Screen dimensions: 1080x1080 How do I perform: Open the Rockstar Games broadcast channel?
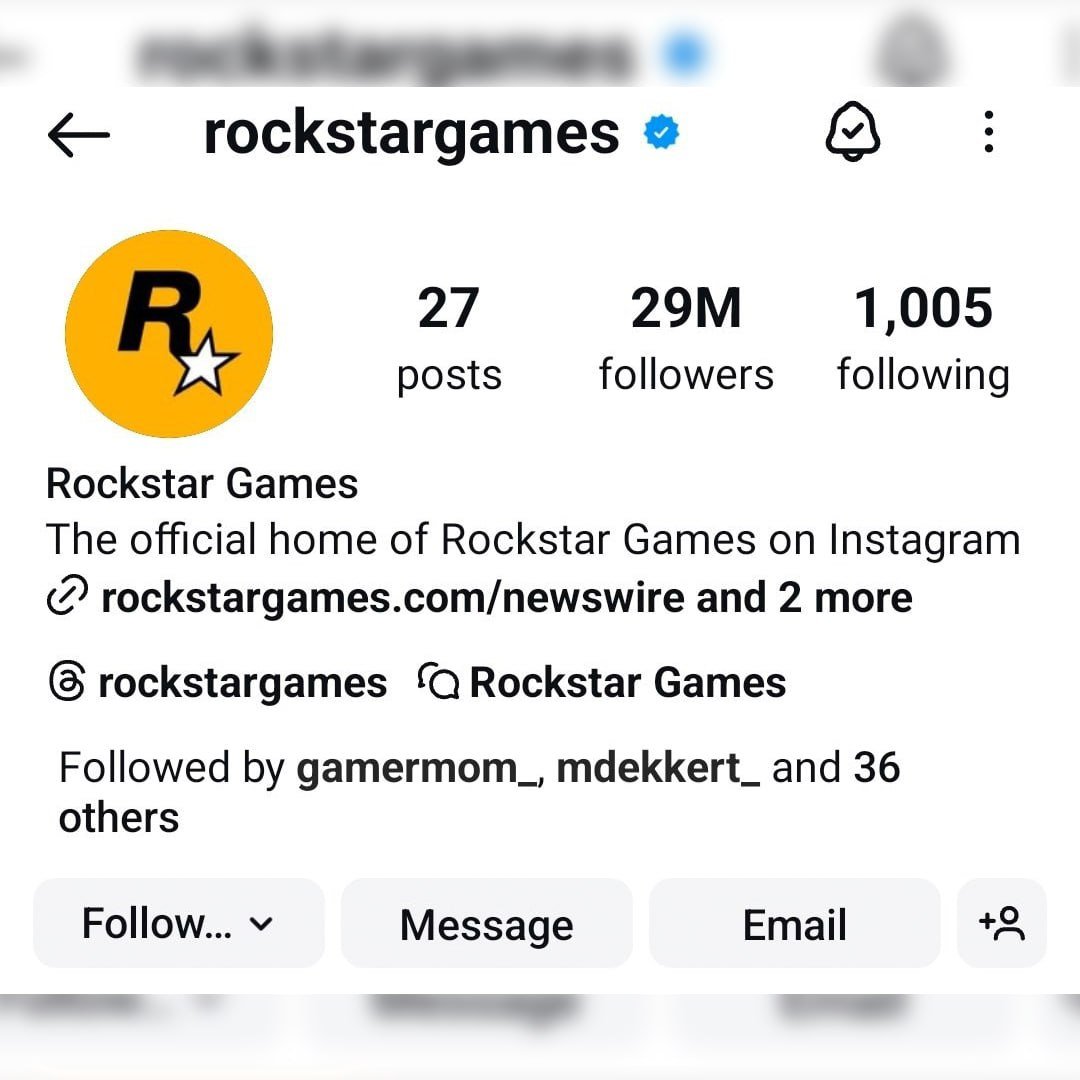tap(627, 683)
